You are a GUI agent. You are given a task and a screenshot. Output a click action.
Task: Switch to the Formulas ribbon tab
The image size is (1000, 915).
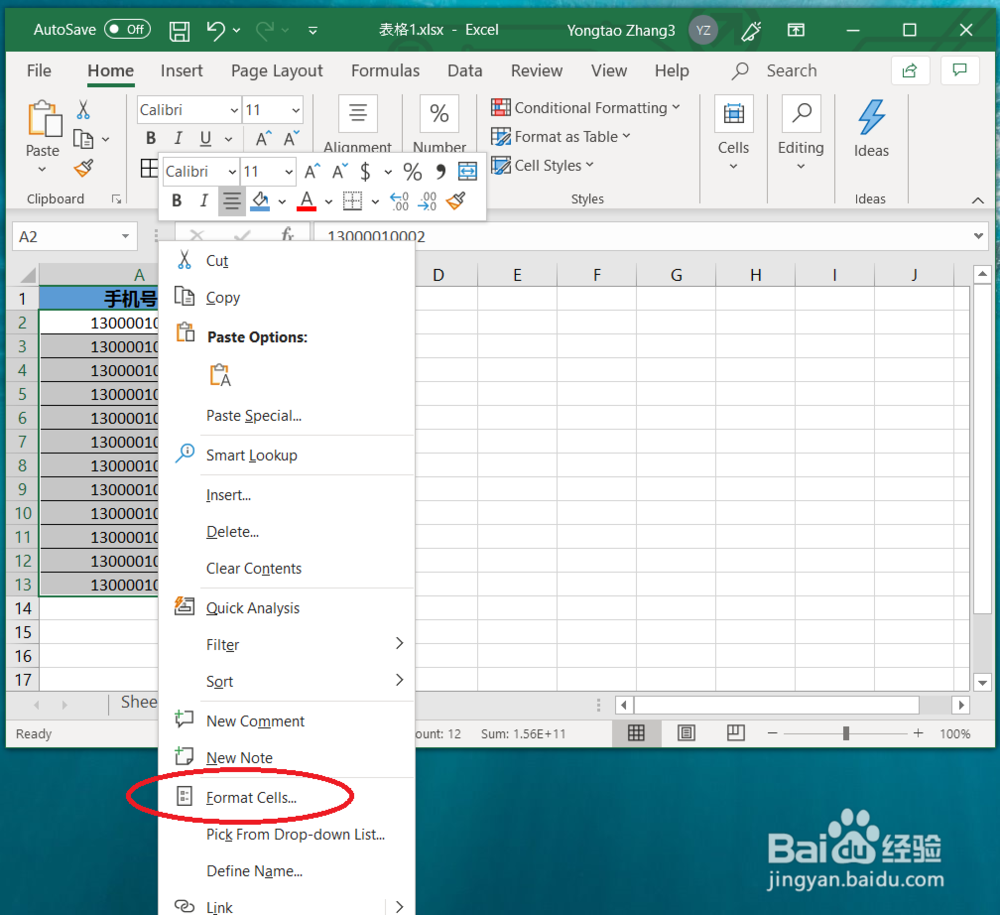(385, 71)
